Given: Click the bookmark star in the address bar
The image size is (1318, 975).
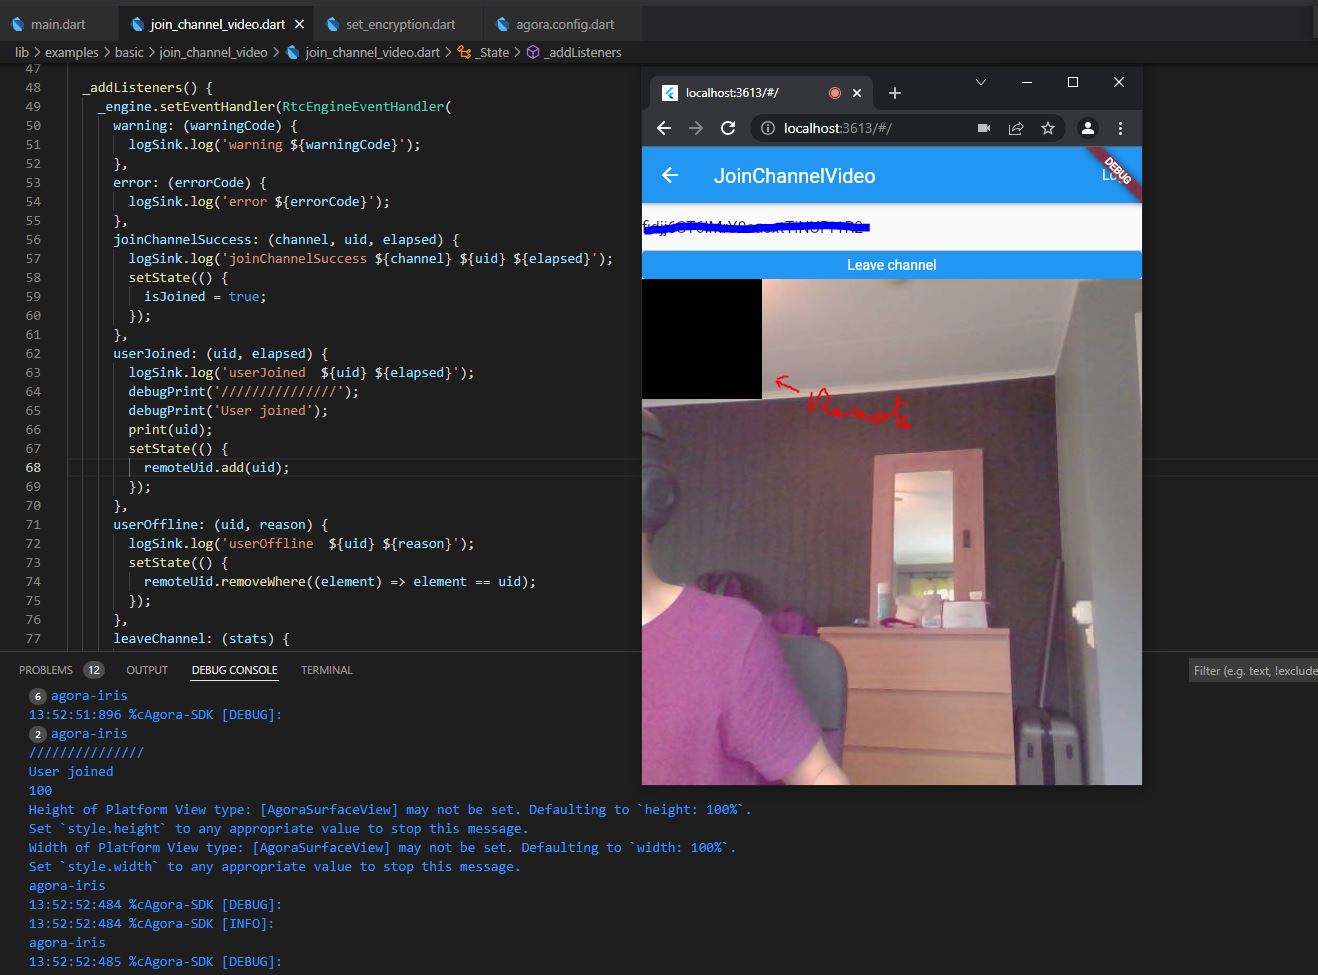Looking at the screenshot, I should 1047,128.
